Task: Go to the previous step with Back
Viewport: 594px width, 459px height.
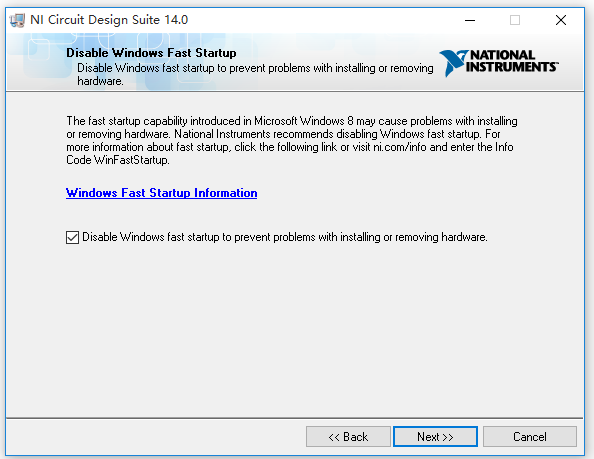Action: pyautogui.click(x=348, y=437)
